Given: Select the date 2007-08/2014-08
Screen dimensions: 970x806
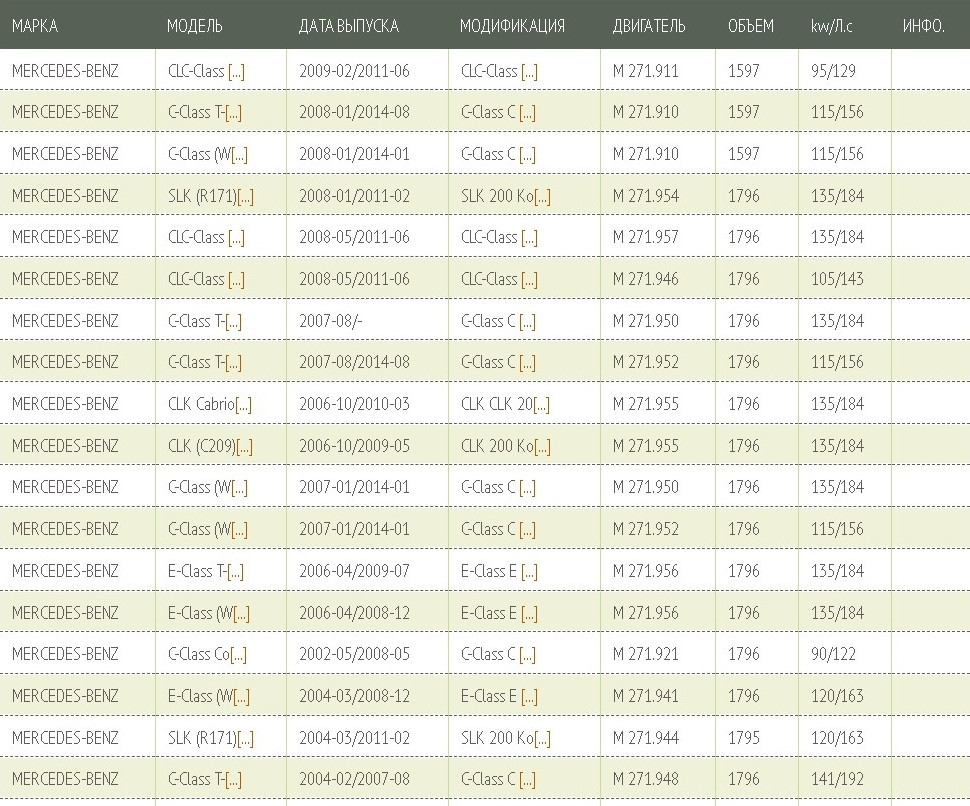Looking at the screenshot, I should click(x=354, y=362).
